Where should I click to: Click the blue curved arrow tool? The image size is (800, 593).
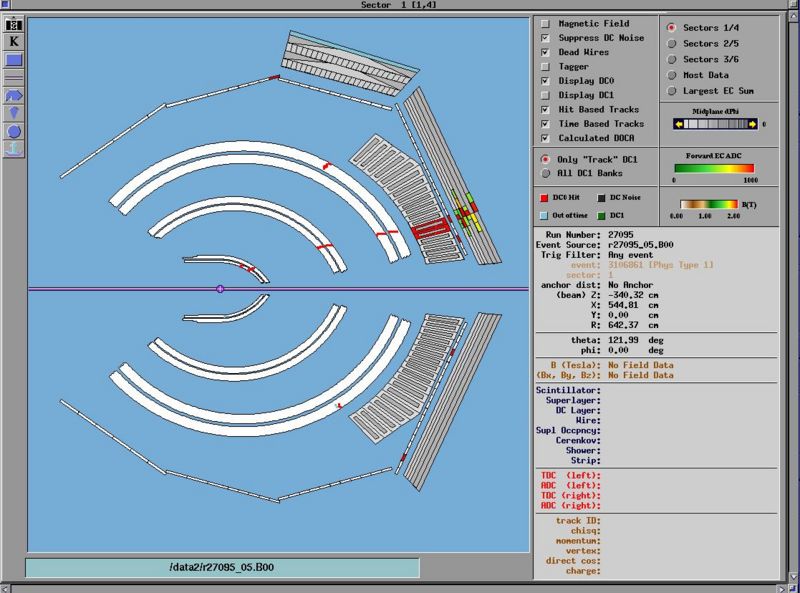point(14,95)
